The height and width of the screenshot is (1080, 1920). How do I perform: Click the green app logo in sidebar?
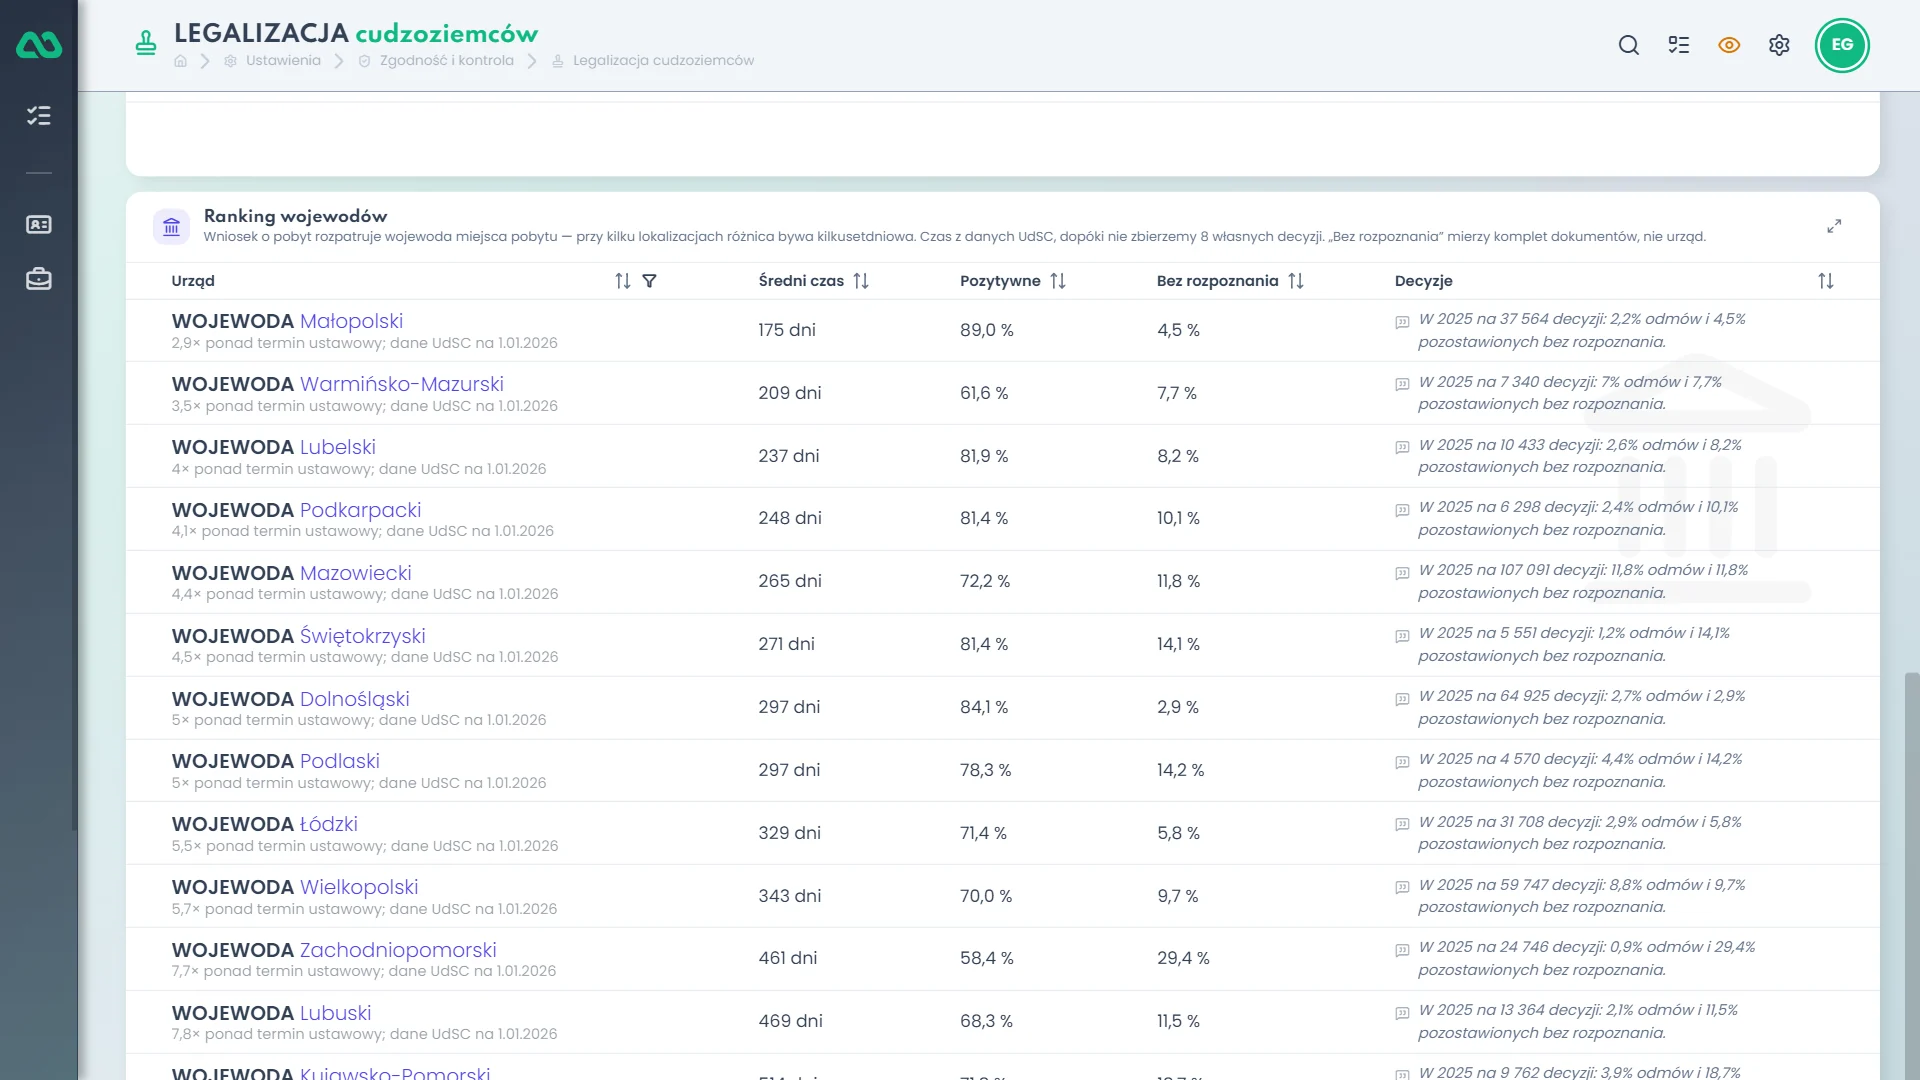tap(39, 45)
